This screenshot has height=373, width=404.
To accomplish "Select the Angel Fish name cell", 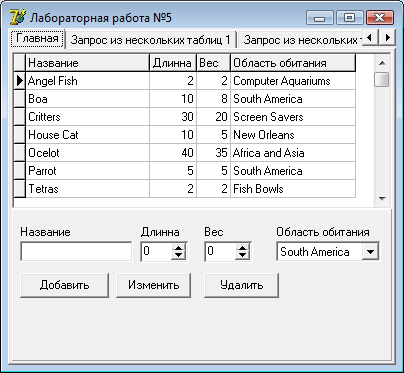I will click(x=87, y=81).
